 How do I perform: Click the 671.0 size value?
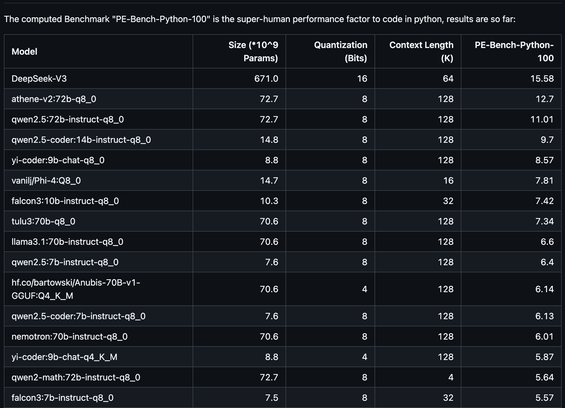click(x=266, y=79)
